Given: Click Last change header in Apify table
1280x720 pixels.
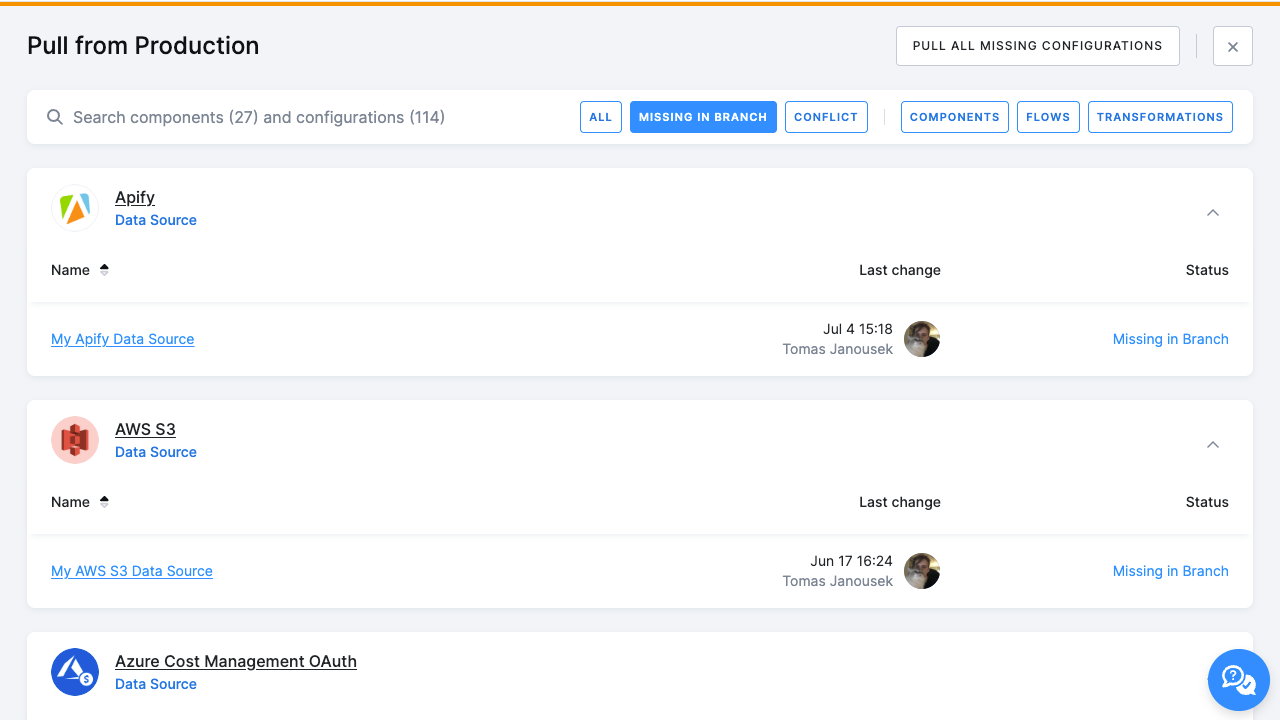Looking at the screenshot, I should 900,270.
